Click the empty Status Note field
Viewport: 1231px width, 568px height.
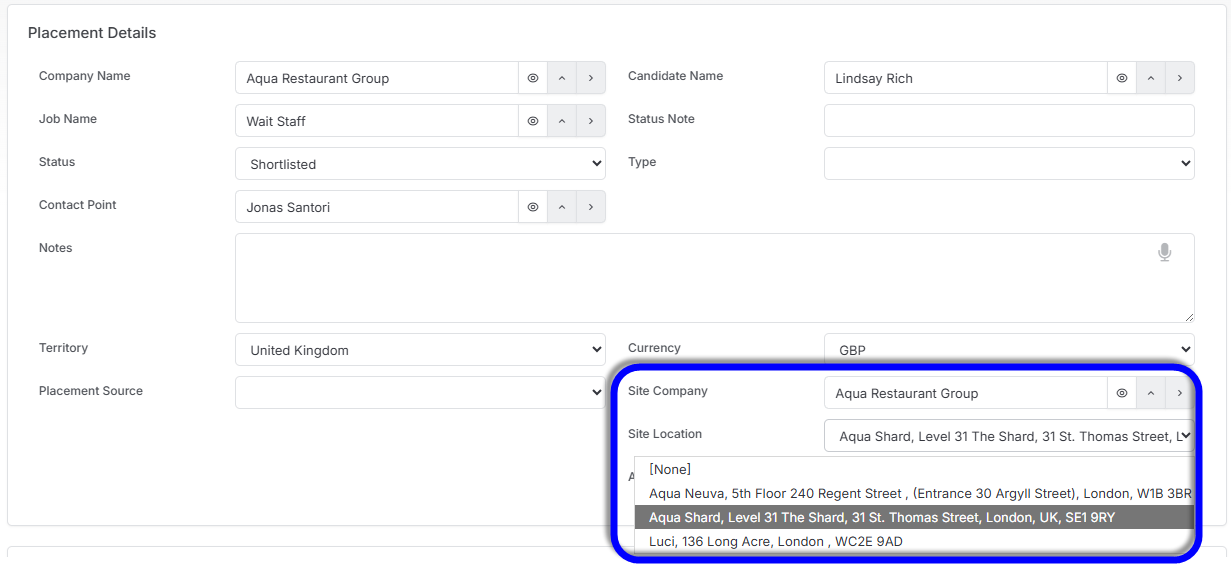click(1009, 121)
